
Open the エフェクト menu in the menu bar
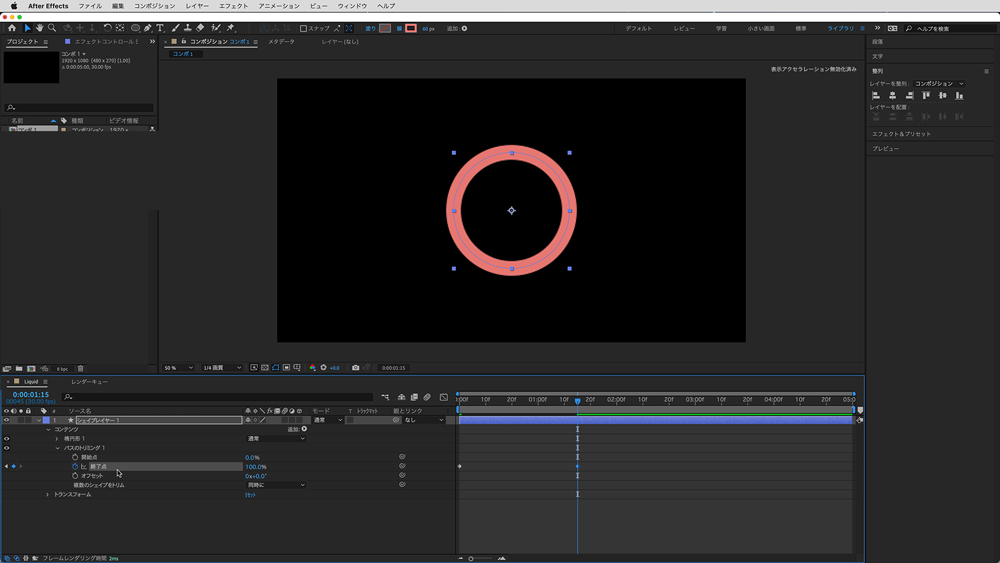[233, 6]
